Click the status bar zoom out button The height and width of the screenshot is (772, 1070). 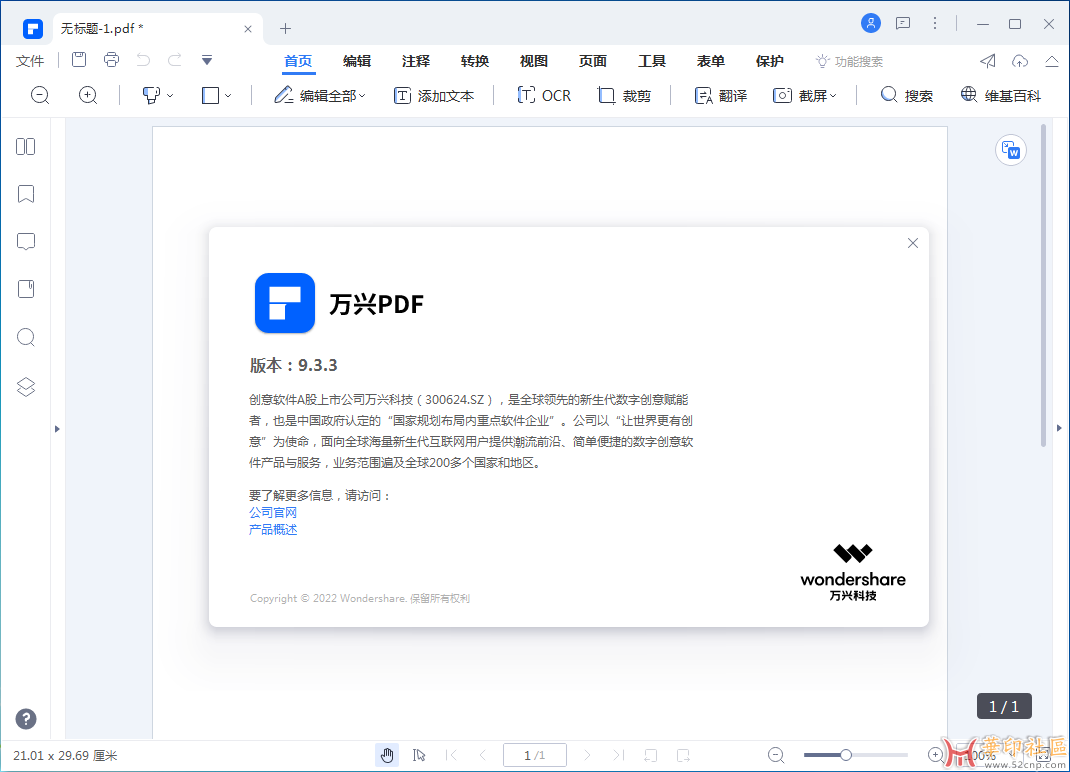point(776,755)
